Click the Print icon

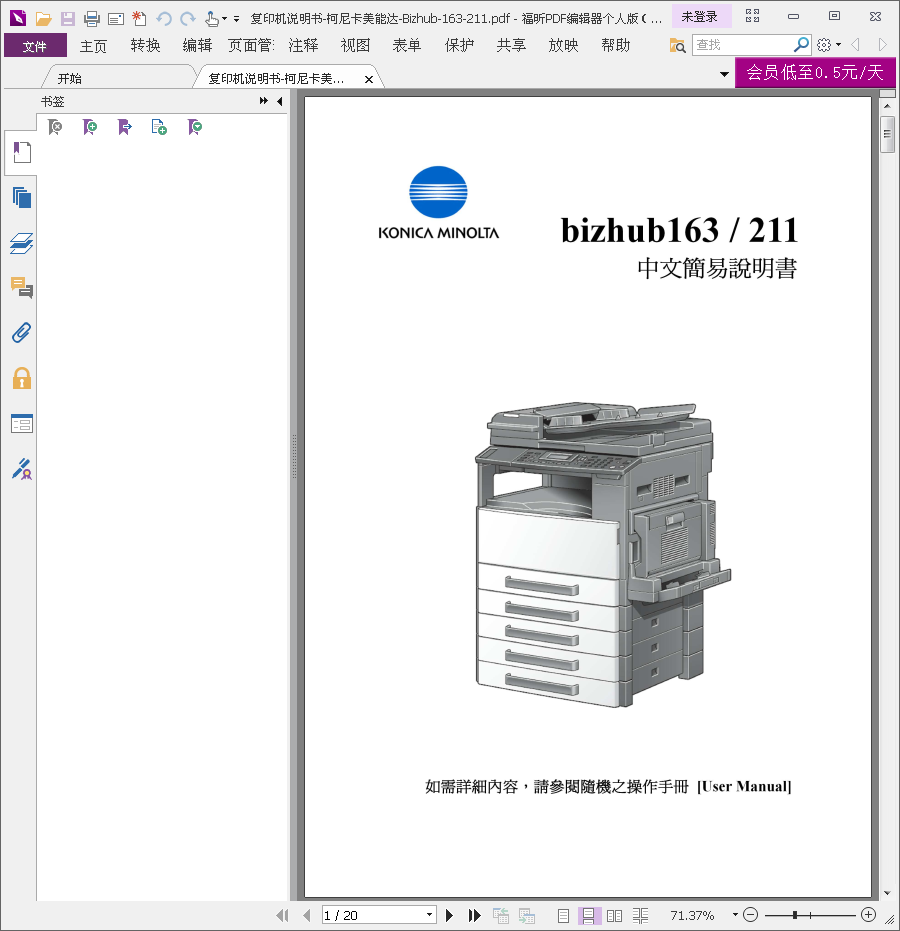tap(92, 19)
